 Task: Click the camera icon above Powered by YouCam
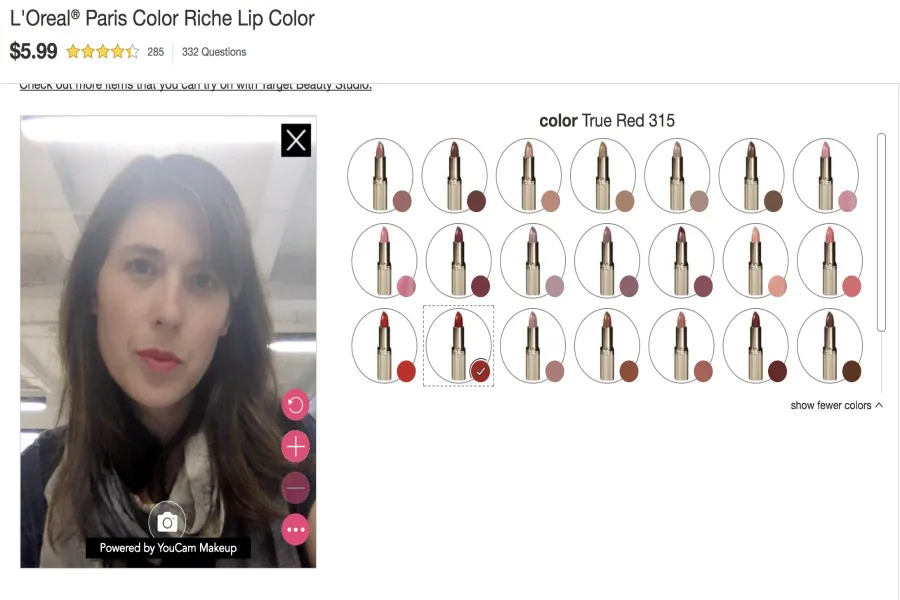(166, 522)
